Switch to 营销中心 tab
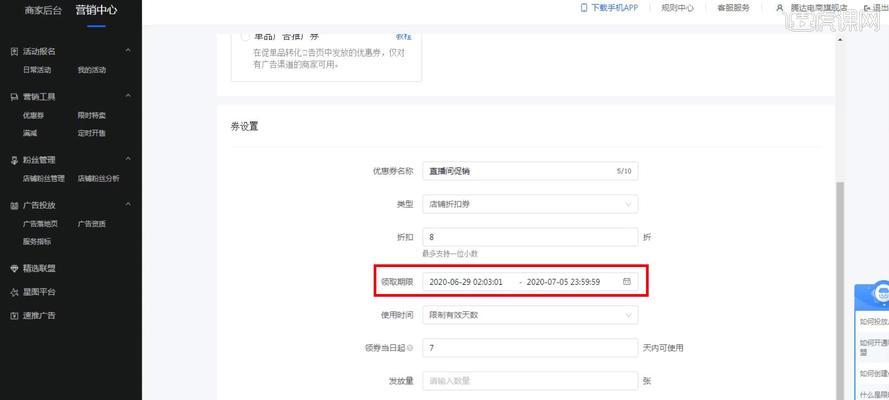889x400 pixels. tap(96, 10)
